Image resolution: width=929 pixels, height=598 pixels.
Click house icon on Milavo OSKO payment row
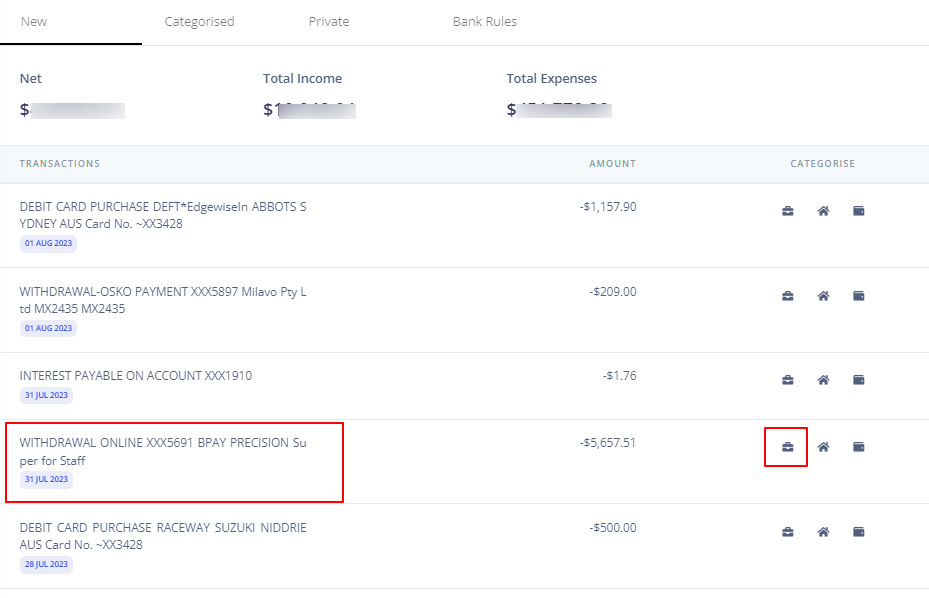pyautogui.click(x=823, y=296)
